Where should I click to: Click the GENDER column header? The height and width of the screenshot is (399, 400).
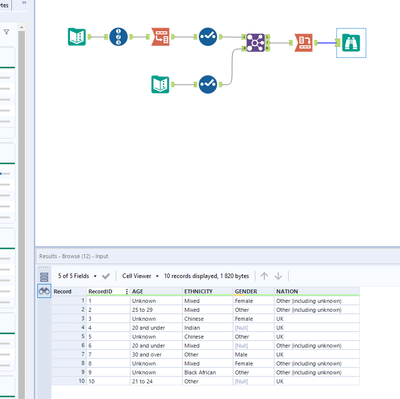click(254, 291)
